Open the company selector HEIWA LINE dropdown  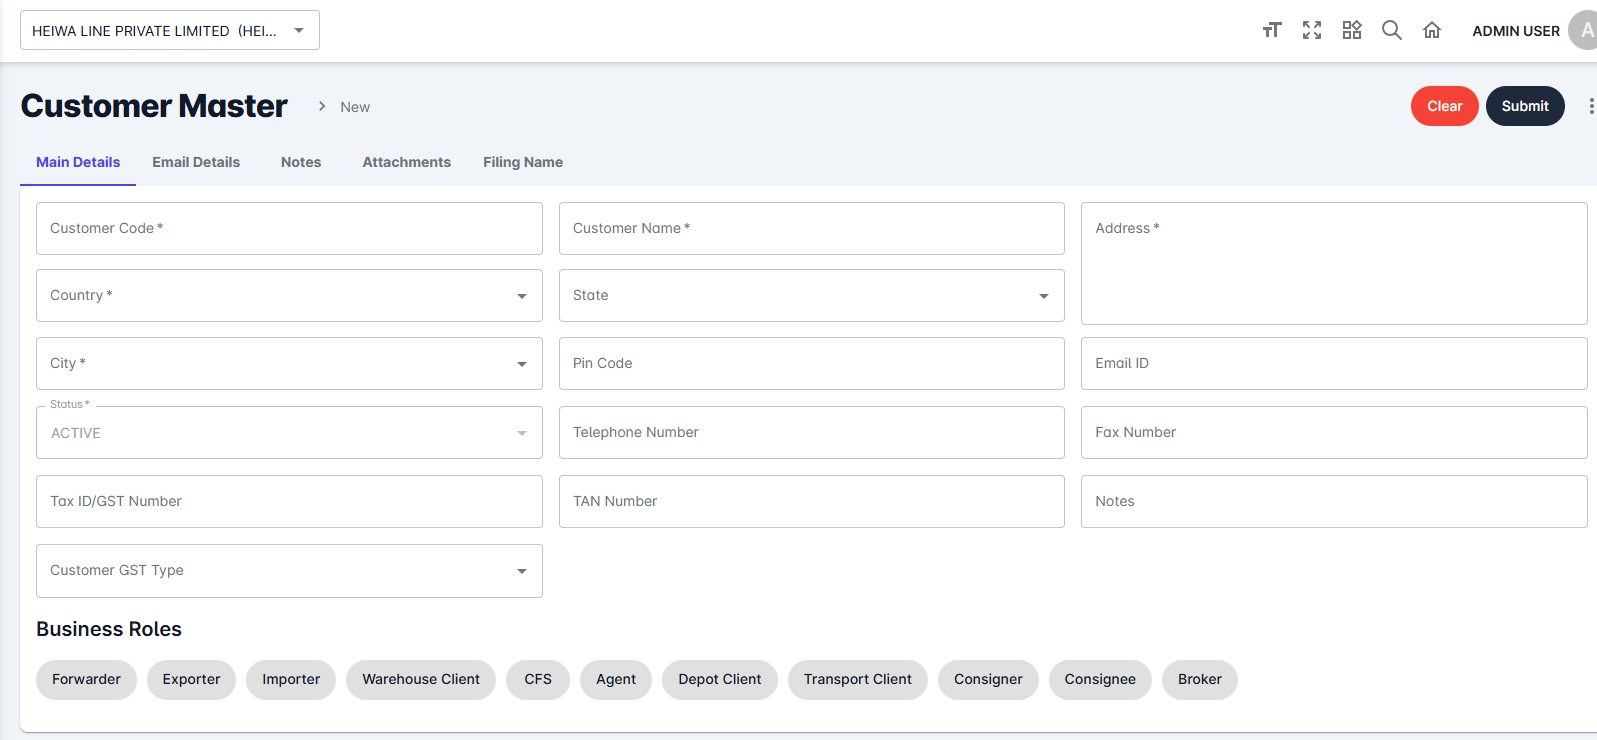pos(170,31)
